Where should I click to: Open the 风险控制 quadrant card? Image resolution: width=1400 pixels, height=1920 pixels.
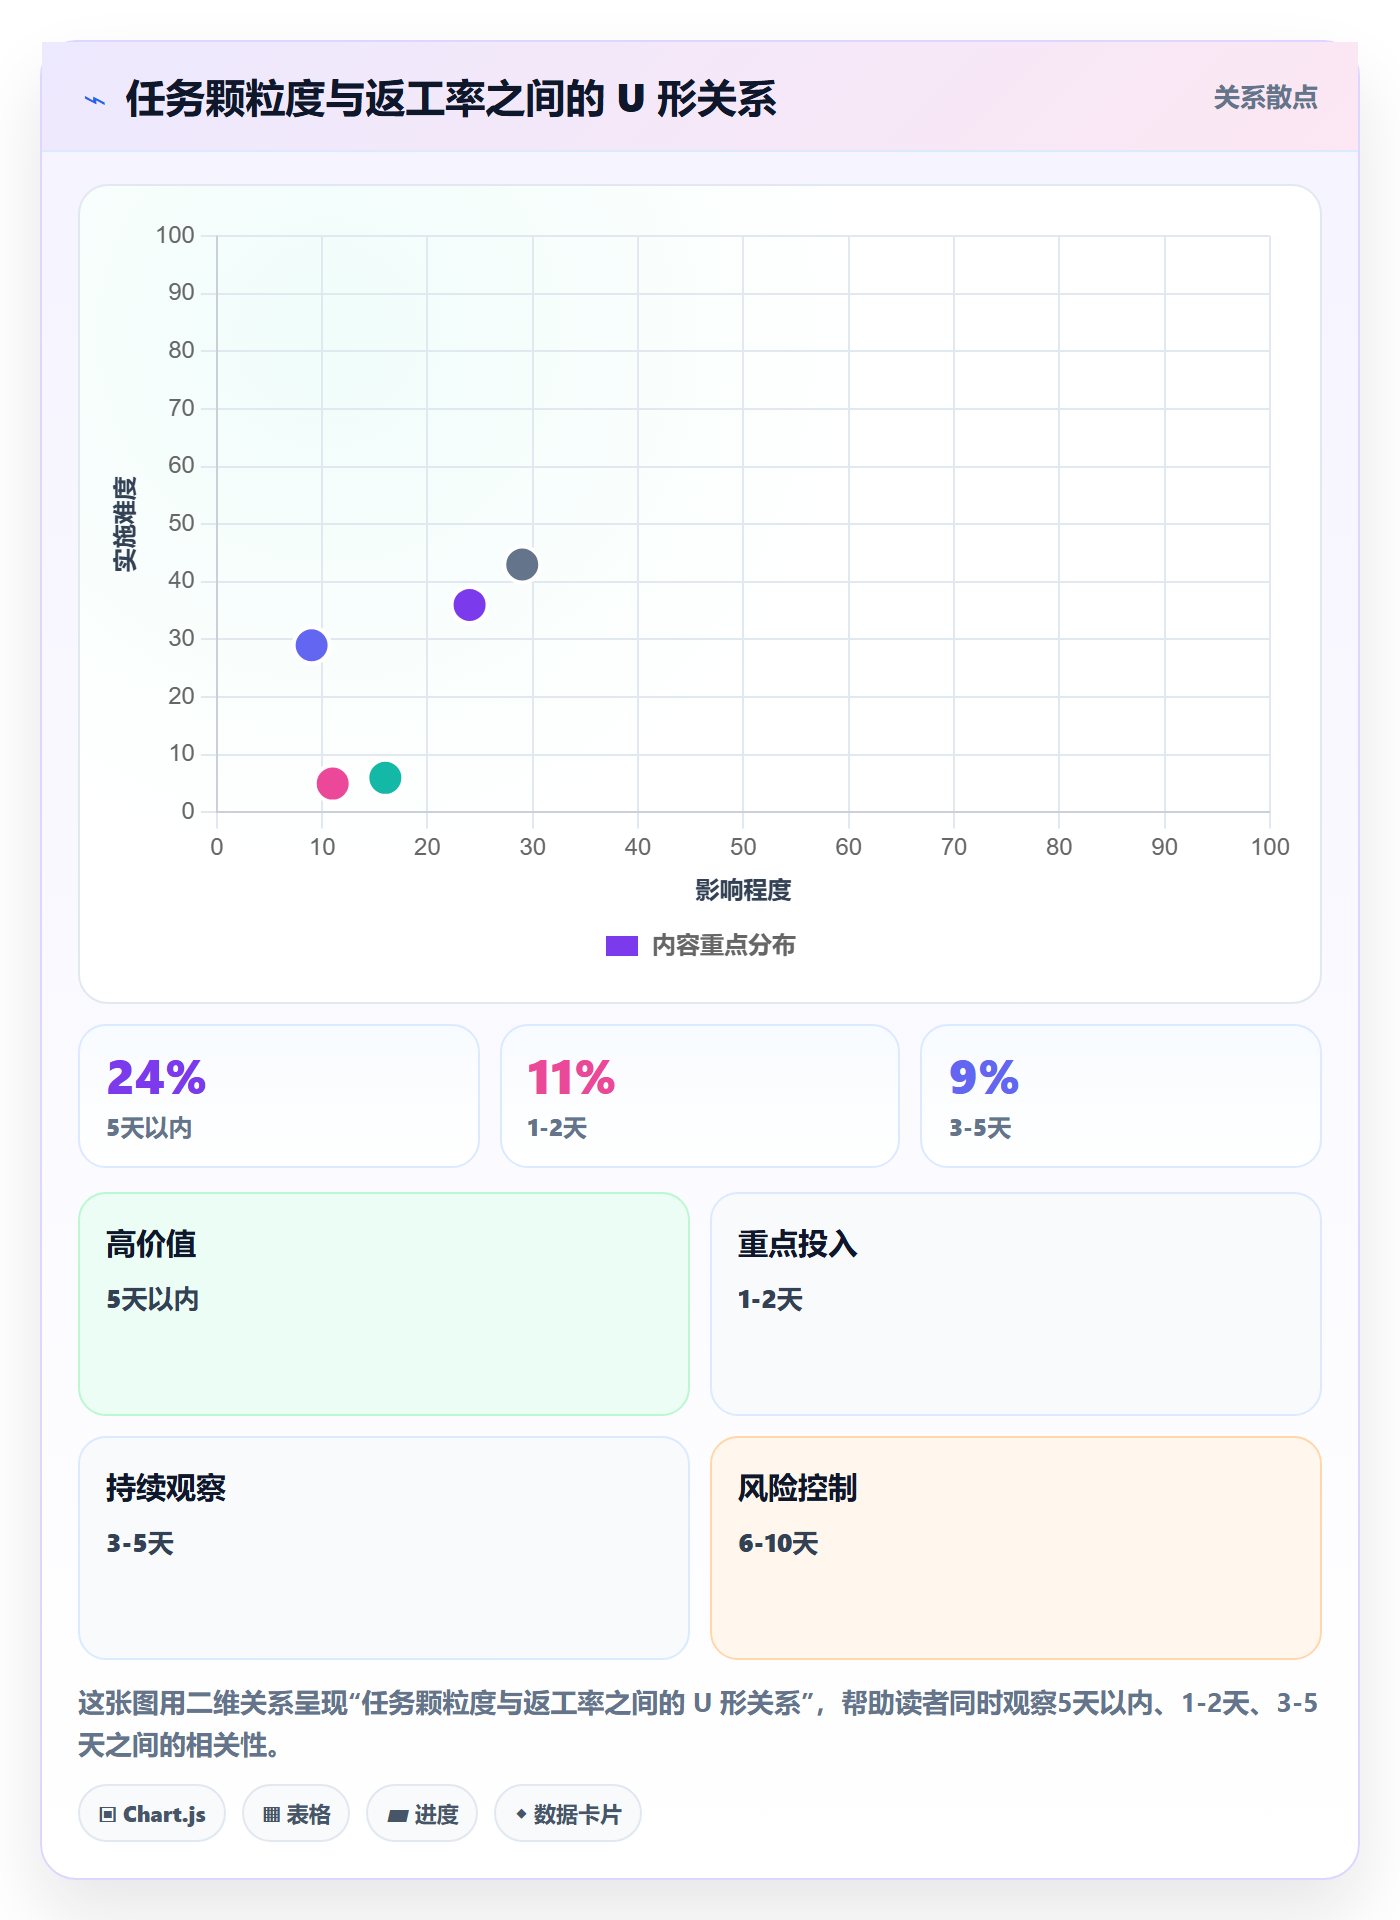[x=1016, y=1548]
